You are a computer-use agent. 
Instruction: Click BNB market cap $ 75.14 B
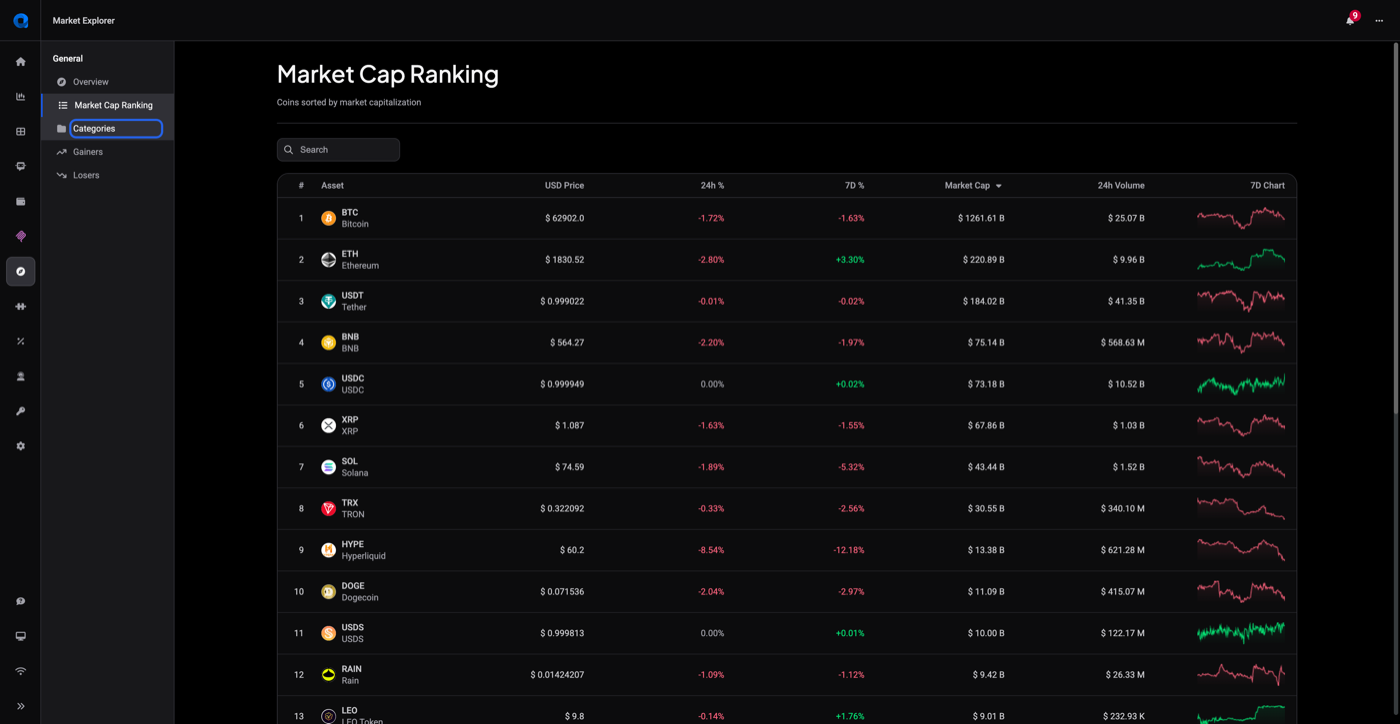pos(986,343)
